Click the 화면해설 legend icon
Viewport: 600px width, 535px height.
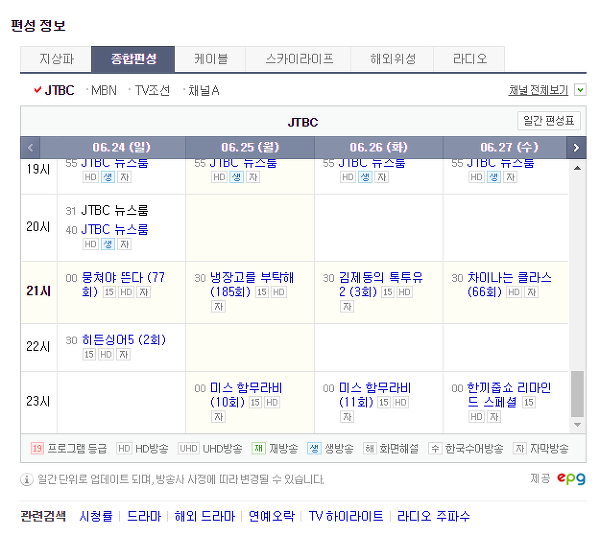pyautogui.click(x=369, y=448)
